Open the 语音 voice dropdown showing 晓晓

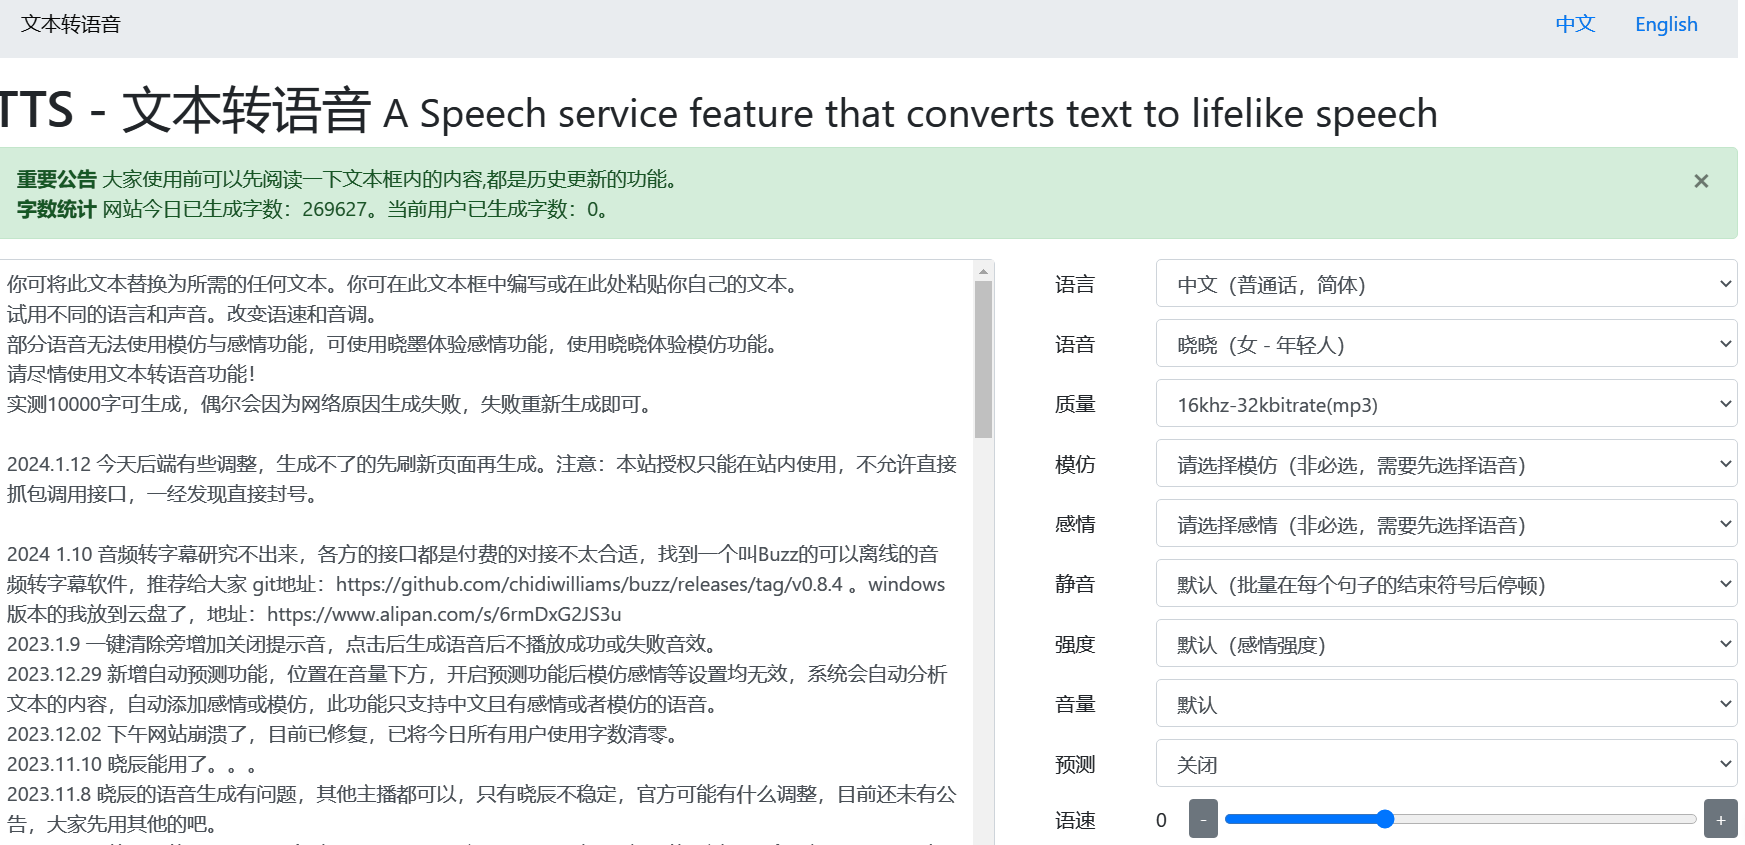[1445, 344]
